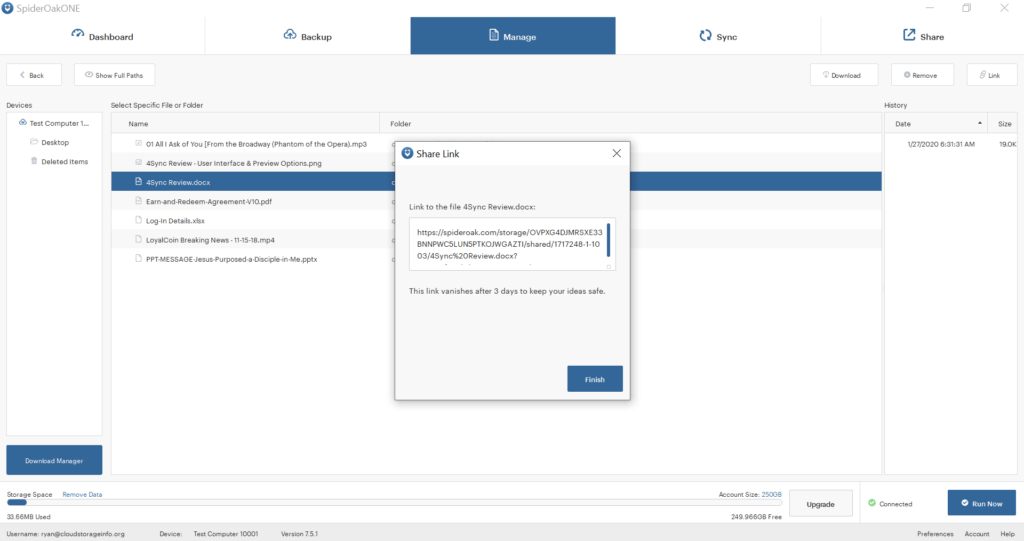Screen dimensions: 1024x541
Task: Click the Upgrade button
Action: [x=820, y=504]
